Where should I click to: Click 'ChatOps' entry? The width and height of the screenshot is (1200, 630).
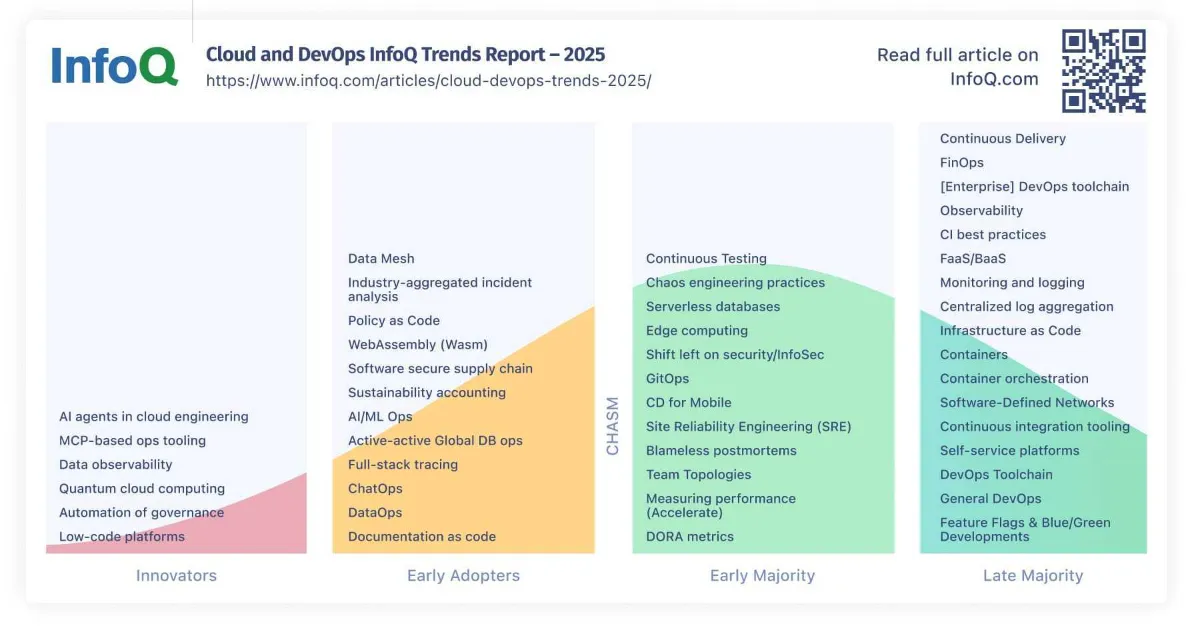tap(375, 489)
